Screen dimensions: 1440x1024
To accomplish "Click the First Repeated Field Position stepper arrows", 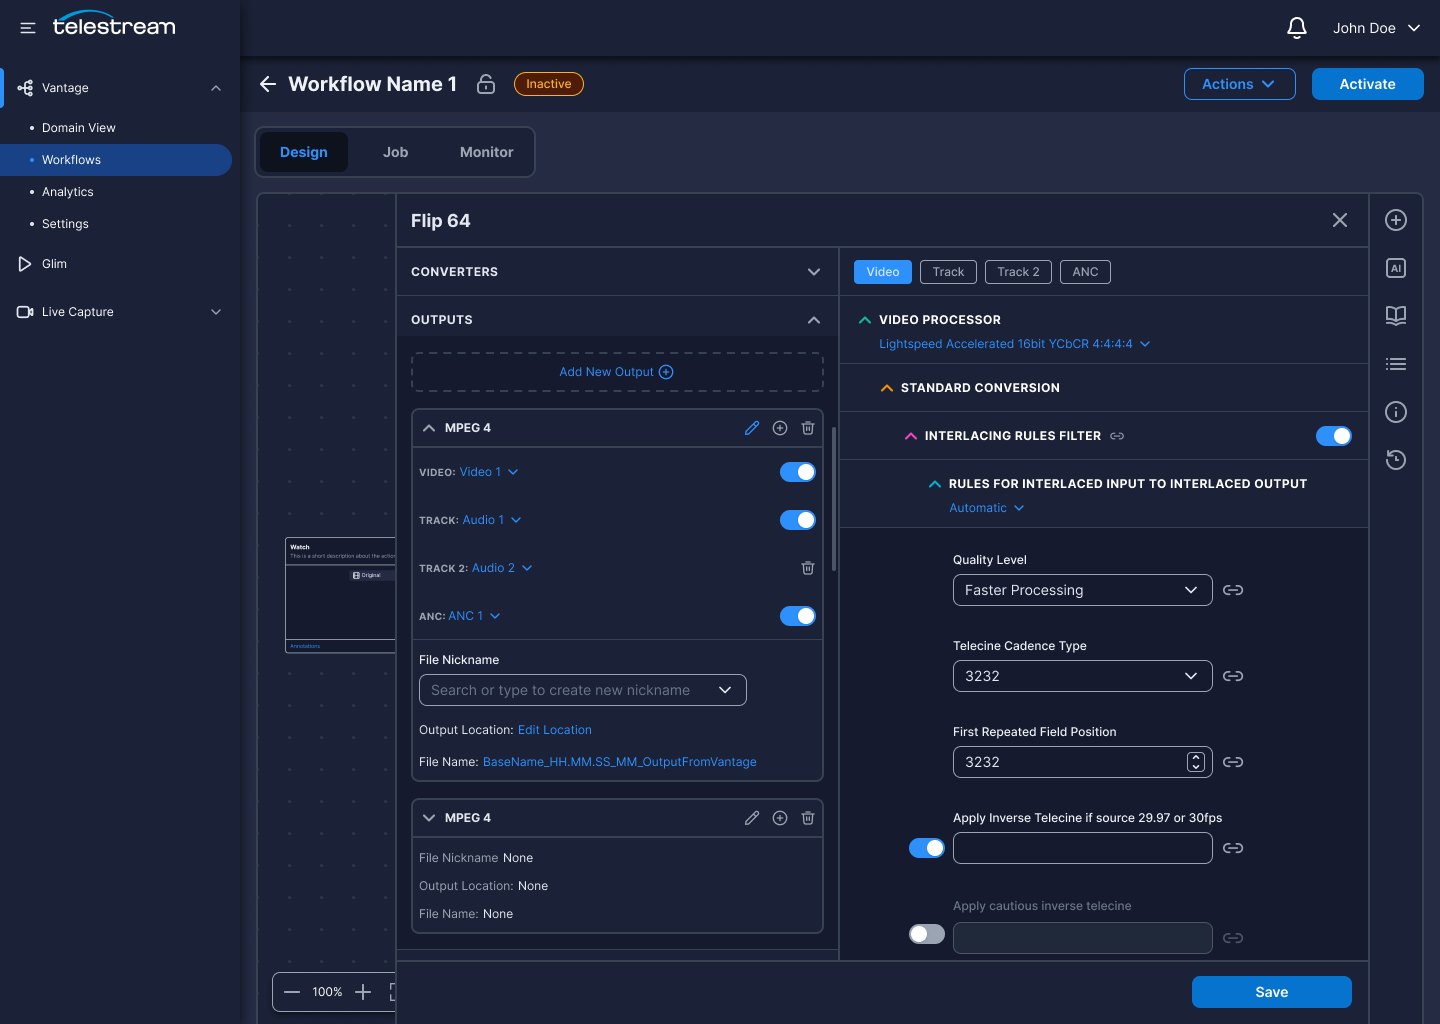I will [1196, 762].
